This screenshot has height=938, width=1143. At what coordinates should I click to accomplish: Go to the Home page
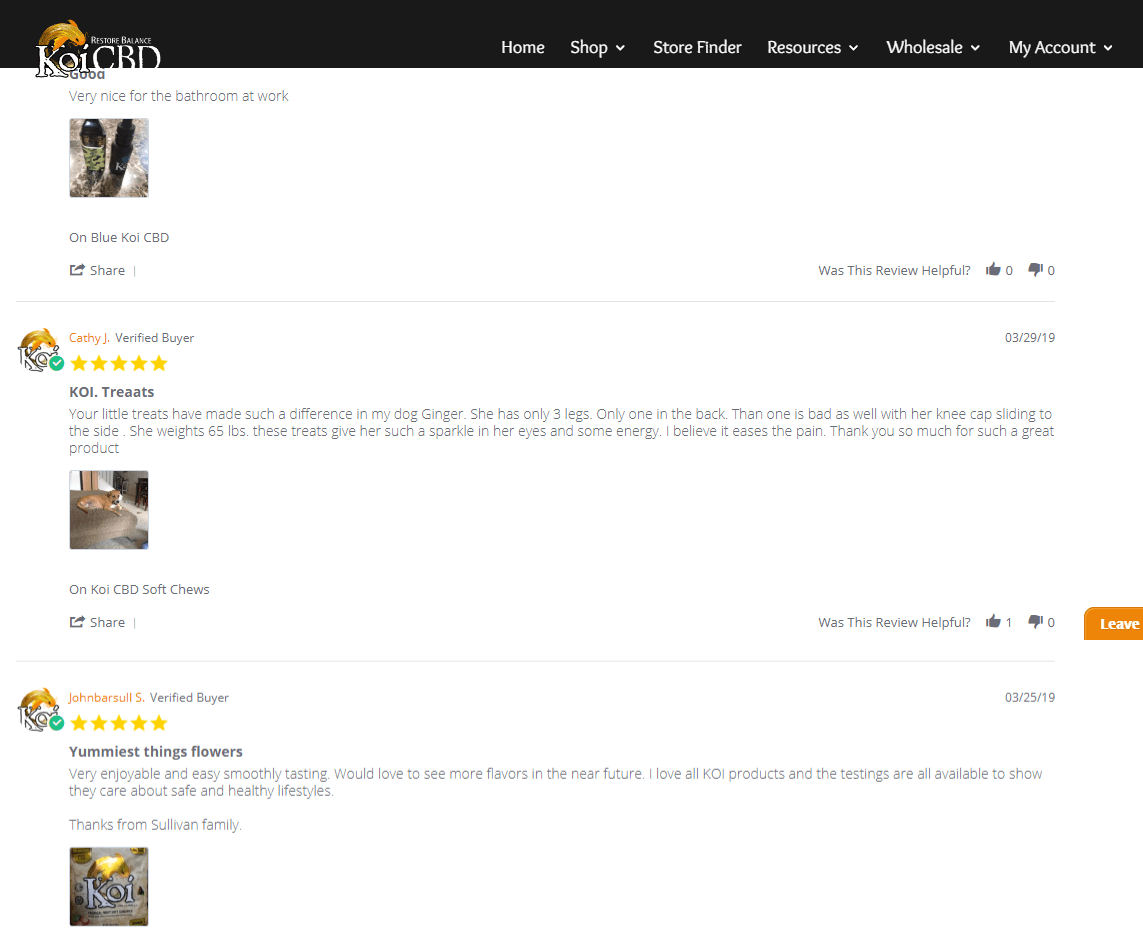pos(523,47)
